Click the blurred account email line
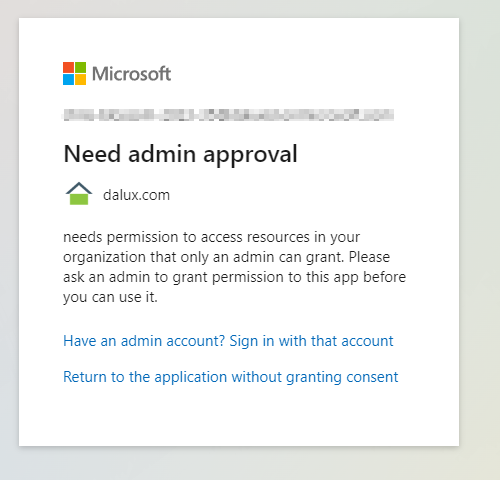500x480 pixels. tap(228, 115)
